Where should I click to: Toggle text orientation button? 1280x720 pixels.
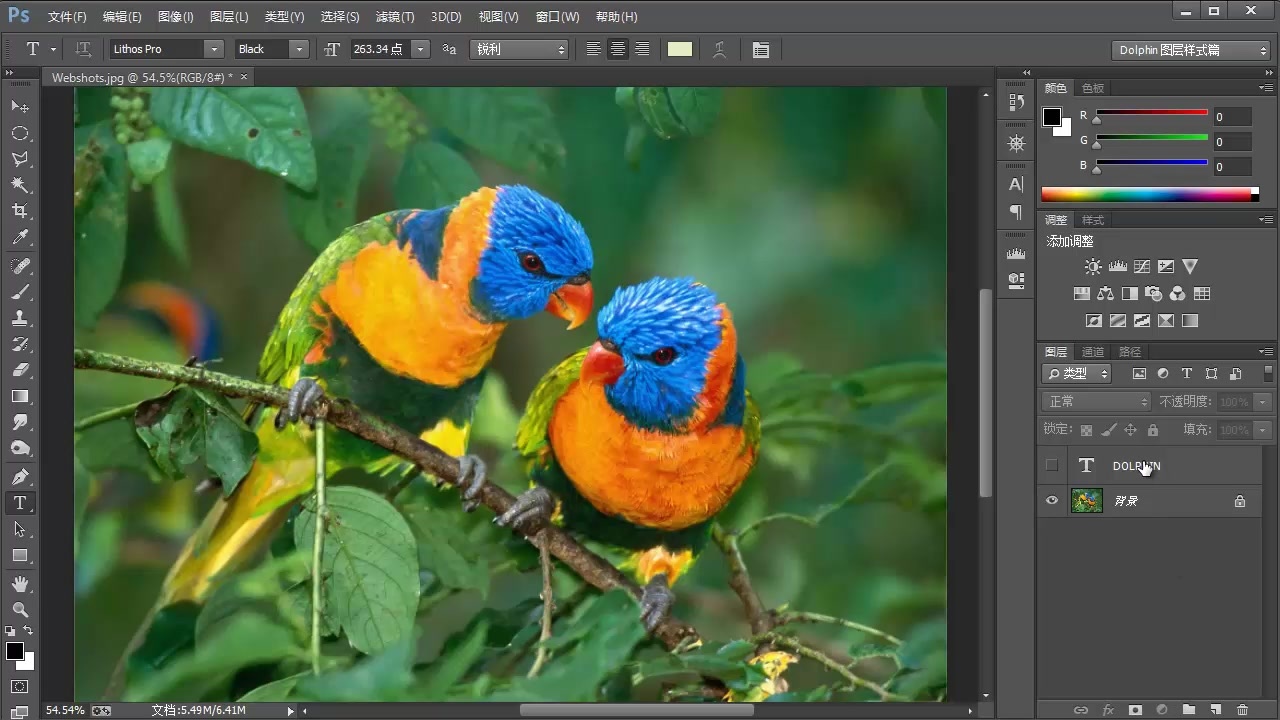pos(84,49)
